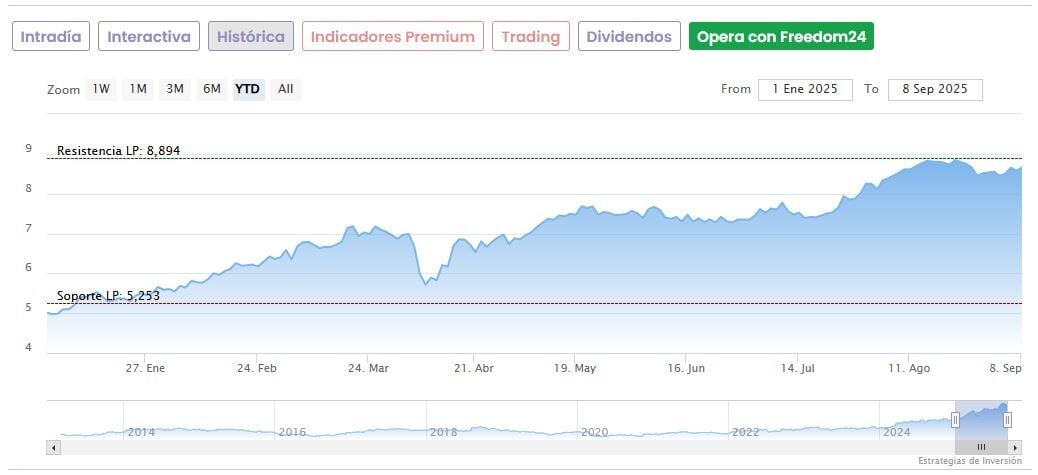Select the Histórica tab
This screenshot has width=1038, height=475.
pos(251,37)
